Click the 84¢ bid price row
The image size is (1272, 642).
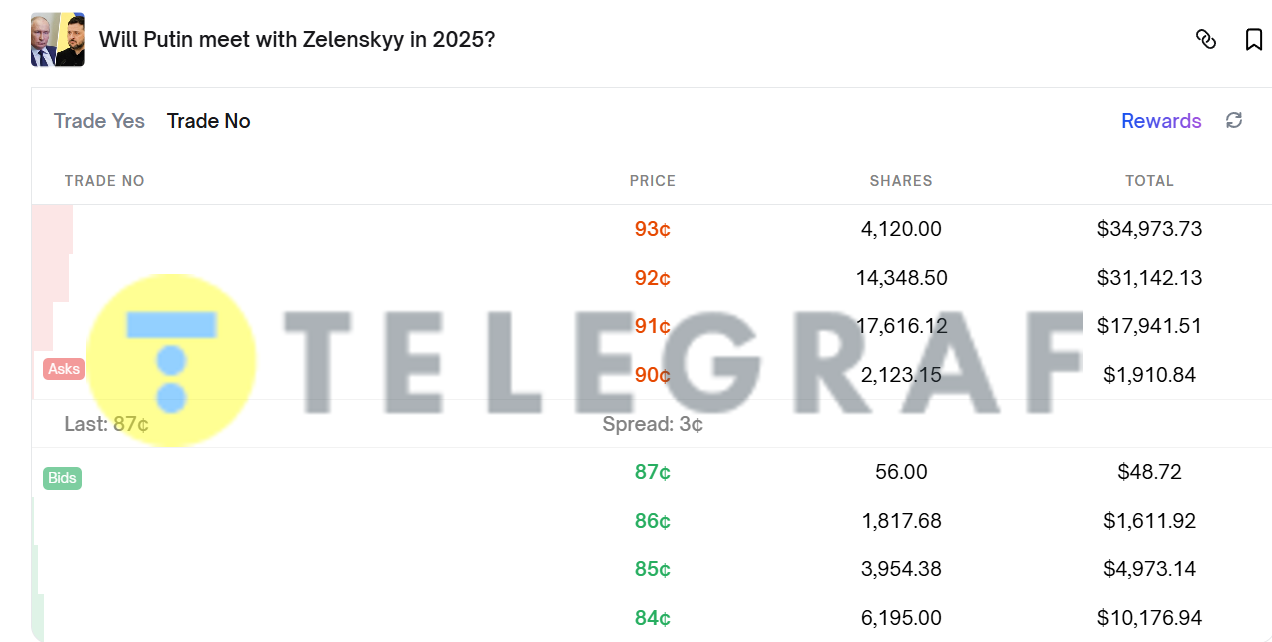pyautogui.click(x=652, y=618)
